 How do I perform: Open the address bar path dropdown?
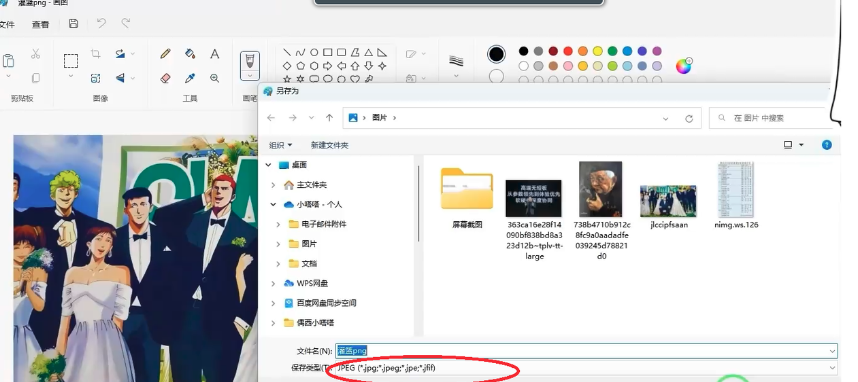665,118
